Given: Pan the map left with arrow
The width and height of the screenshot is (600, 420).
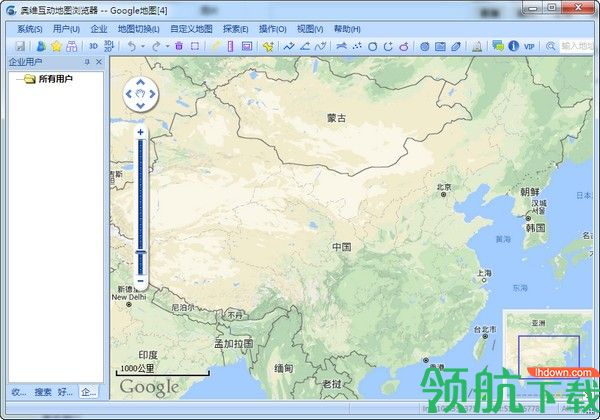Looking at the screenshot, I should click(129, 94).
